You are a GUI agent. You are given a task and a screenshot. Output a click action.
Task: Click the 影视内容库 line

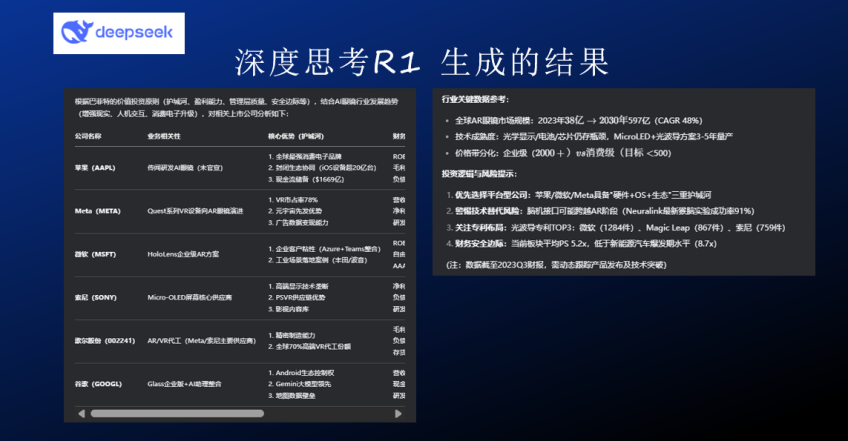pyautogui.click(x=289, y=309)
